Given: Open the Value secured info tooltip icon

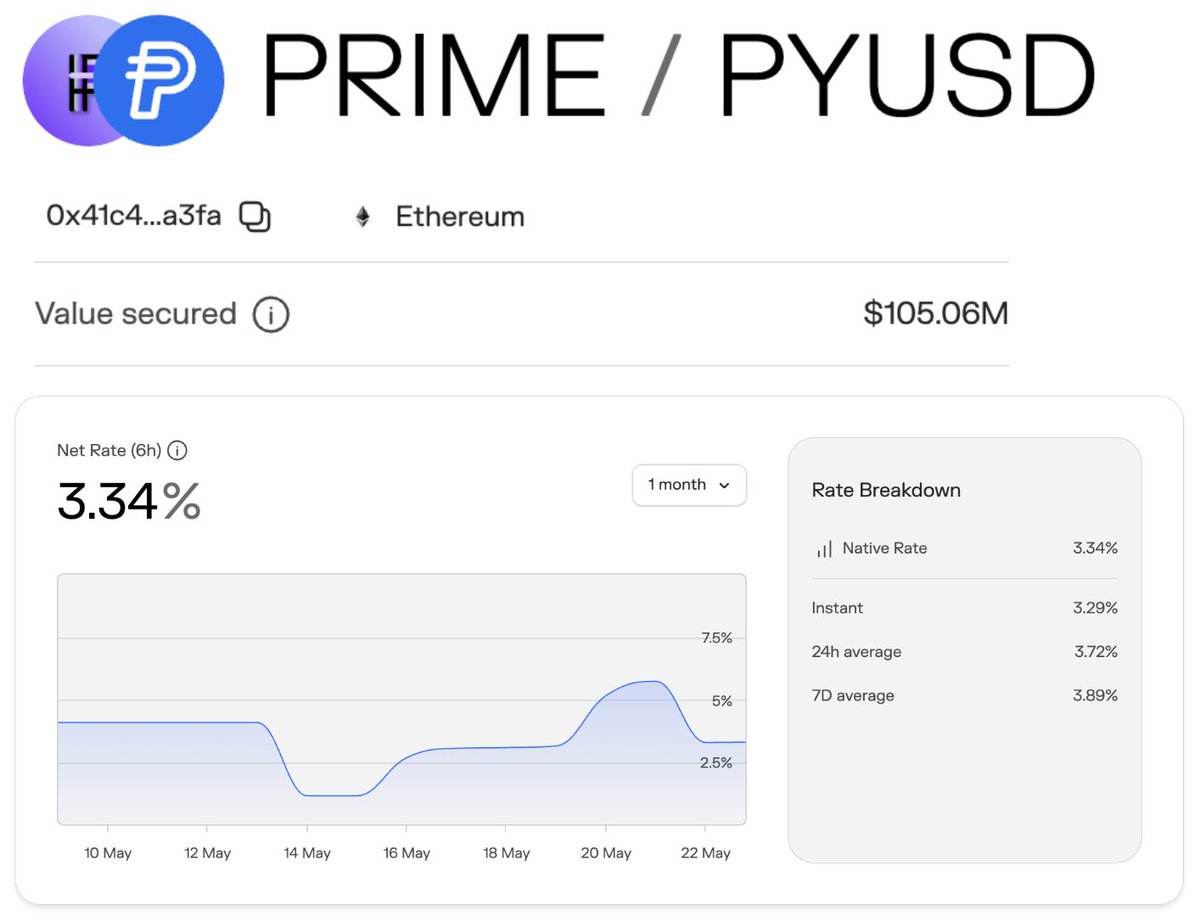Looking at the screenshot, I should (271, 315).
